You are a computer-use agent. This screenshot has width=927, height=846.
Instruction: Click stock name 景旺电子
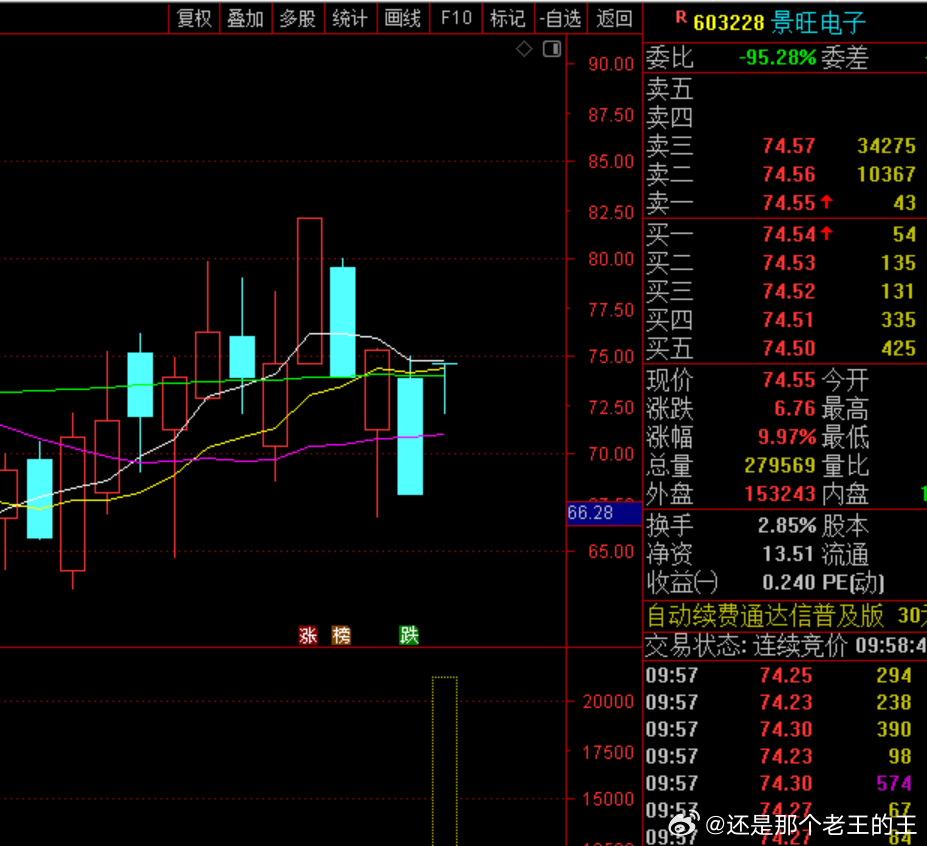(818, 22)
